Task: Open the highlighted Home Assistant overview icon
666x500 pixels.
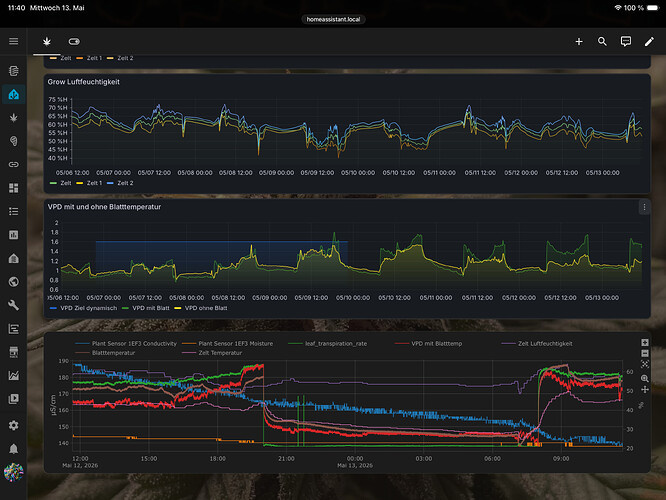Action: click(14, 94)
